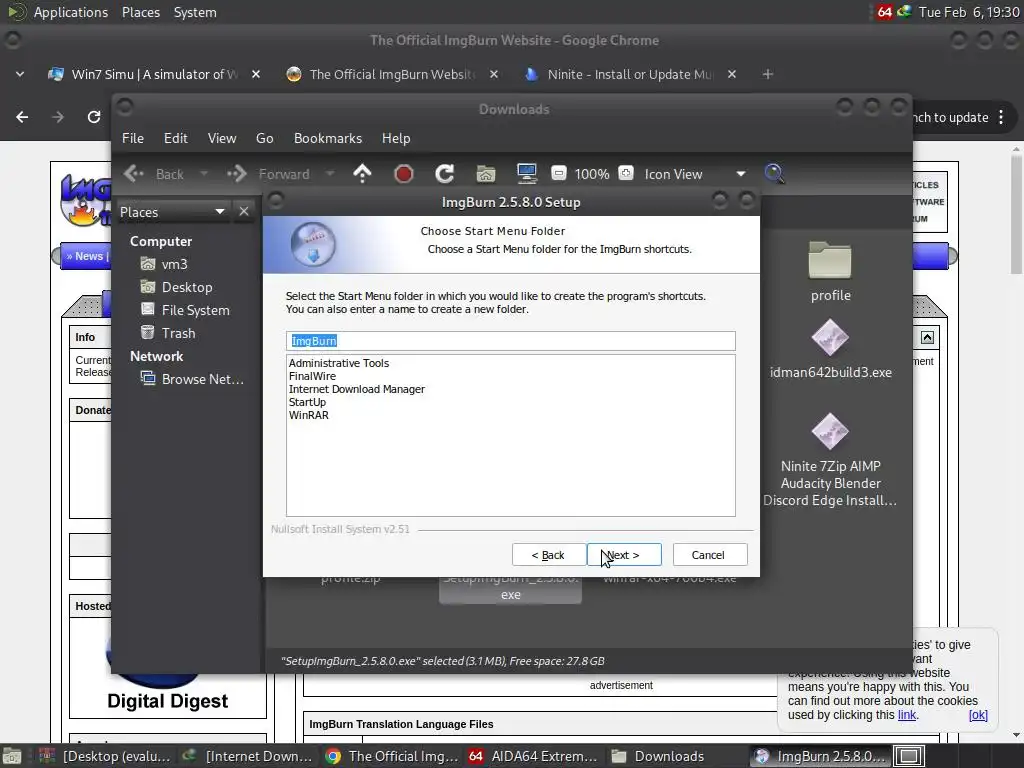The width and height of the screenshot is (1024, 768).
Task: Open Chrome's three-dot menu
Action: [x=1001, y=118]
